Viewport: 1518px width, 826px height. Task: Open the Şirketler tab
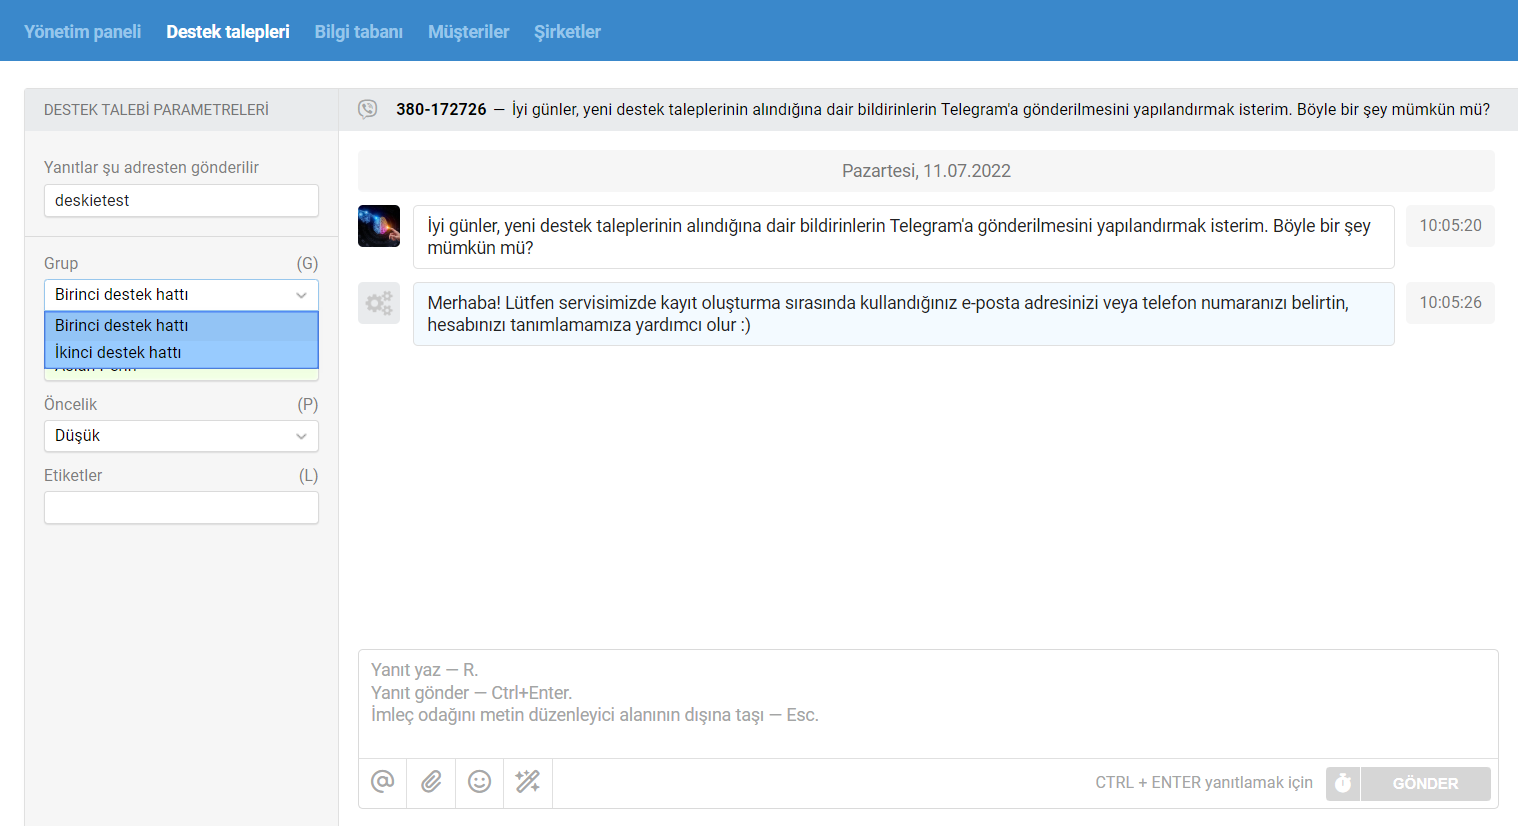point(567,32)
